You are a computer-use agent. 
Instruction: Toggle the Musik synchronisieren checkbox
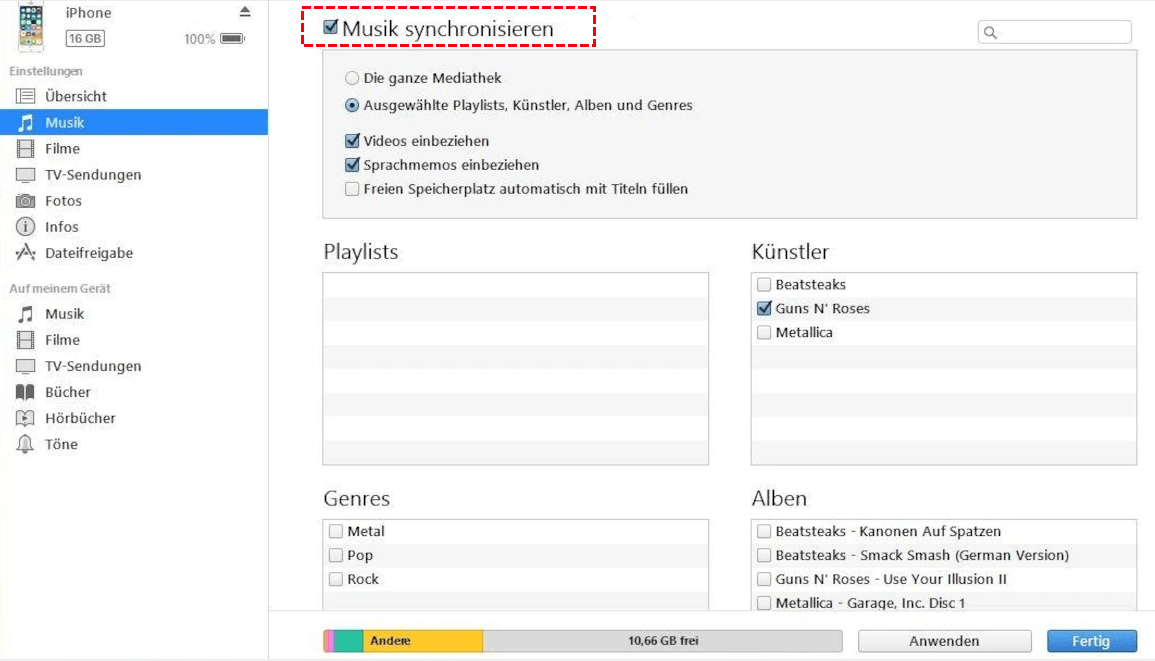(331, 28)
